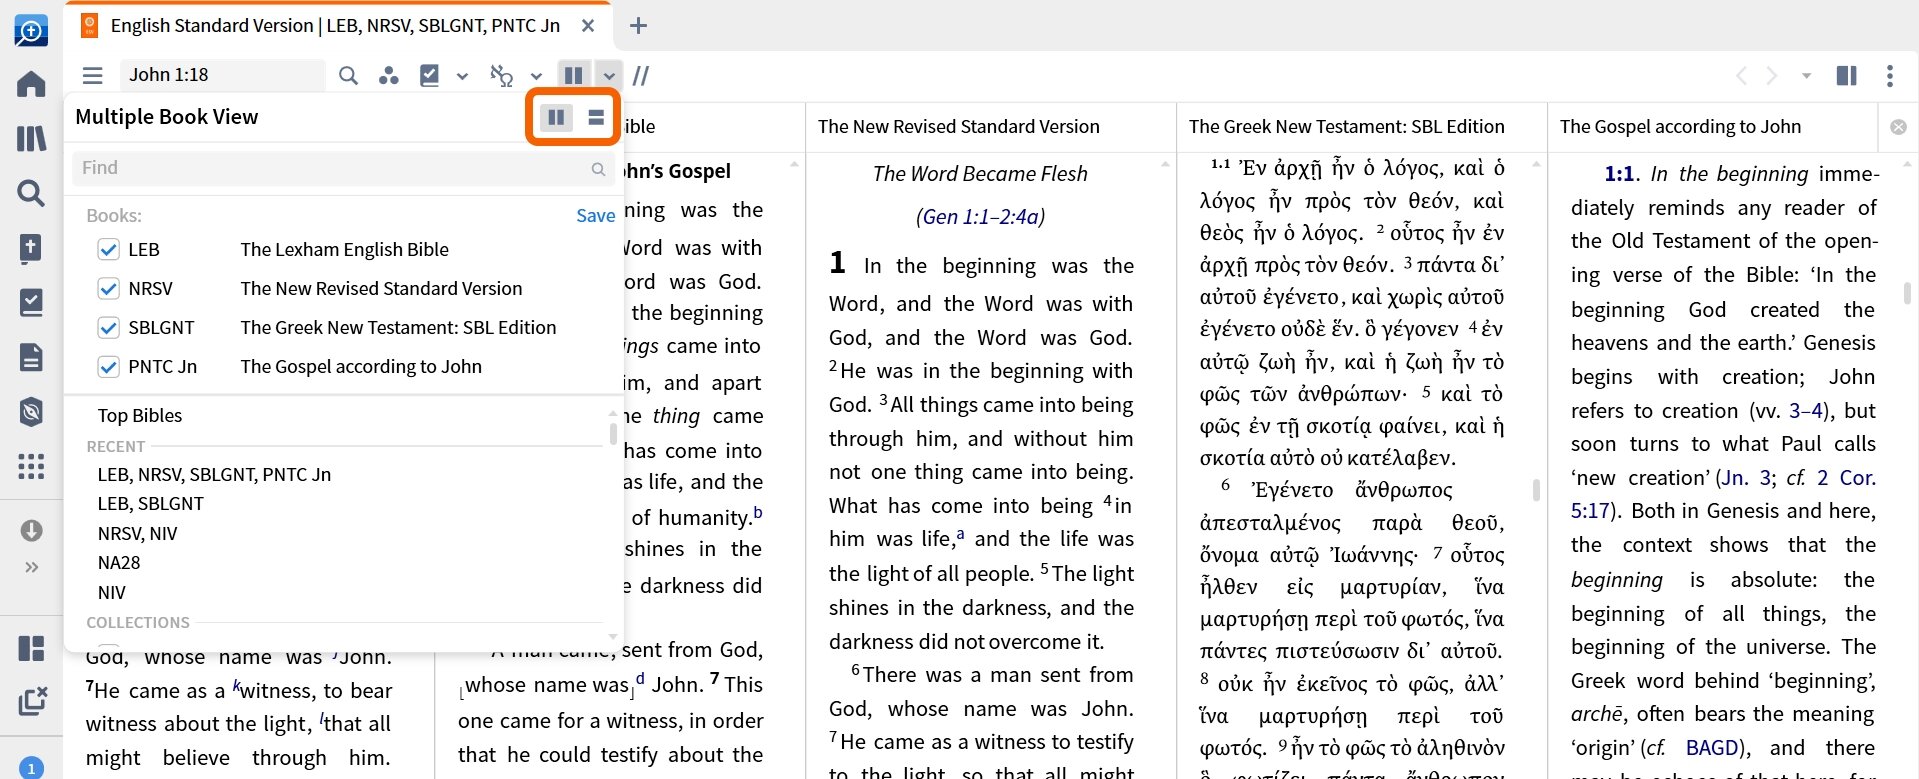Choose the NIV recent entry
The width and height of the screenshot is (1919, 779).
(111, 592)
